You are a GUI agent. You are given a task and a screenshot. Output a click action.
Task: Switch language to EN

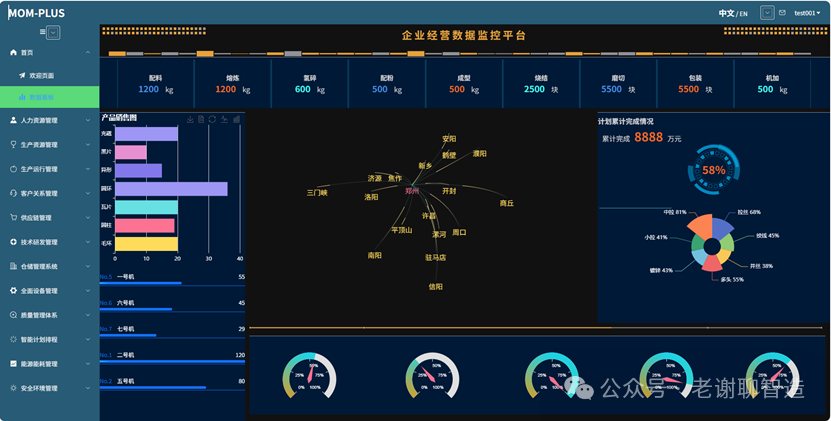tap(744, 14)
